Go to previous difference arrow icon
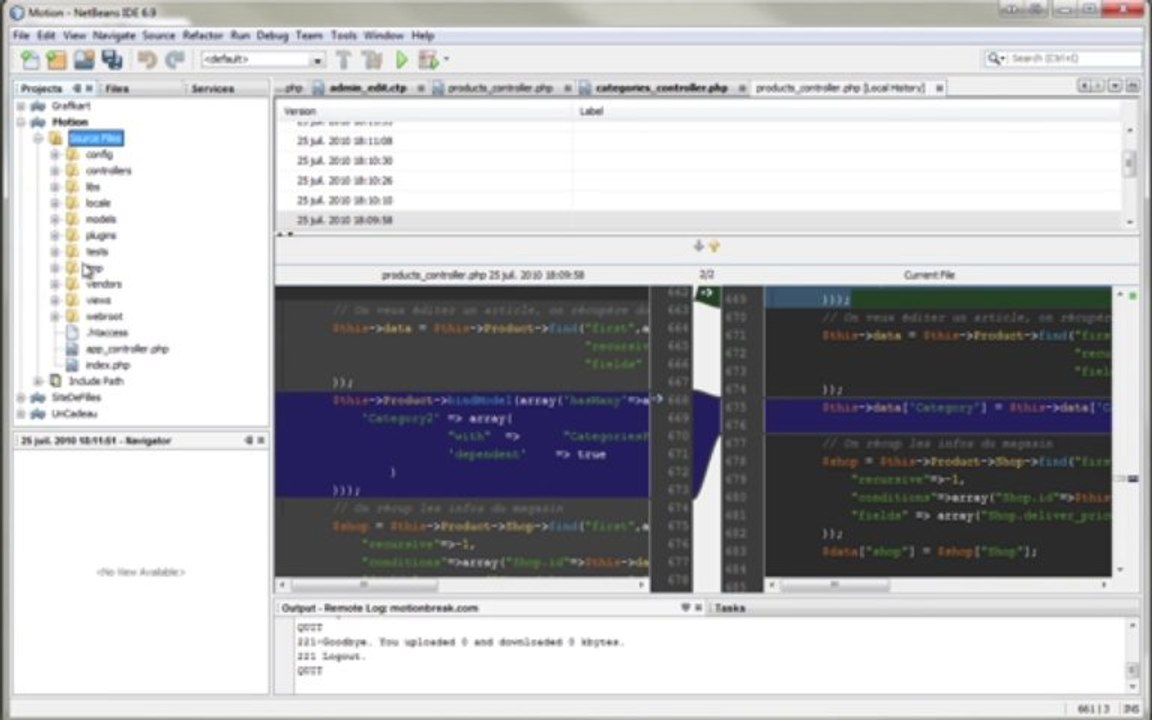 713,246
